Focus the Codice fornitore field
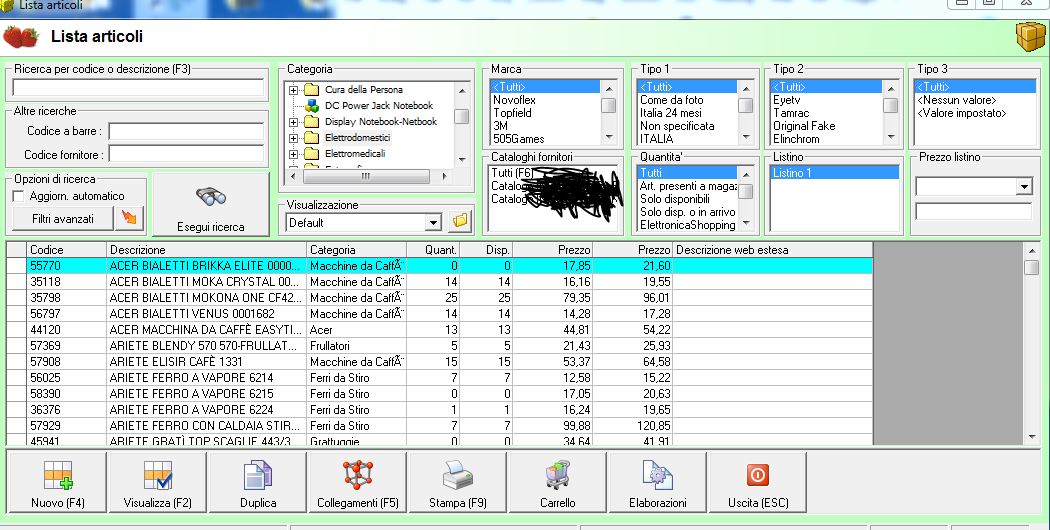The height and width of the screenshot is (530, 1050). 186,155
